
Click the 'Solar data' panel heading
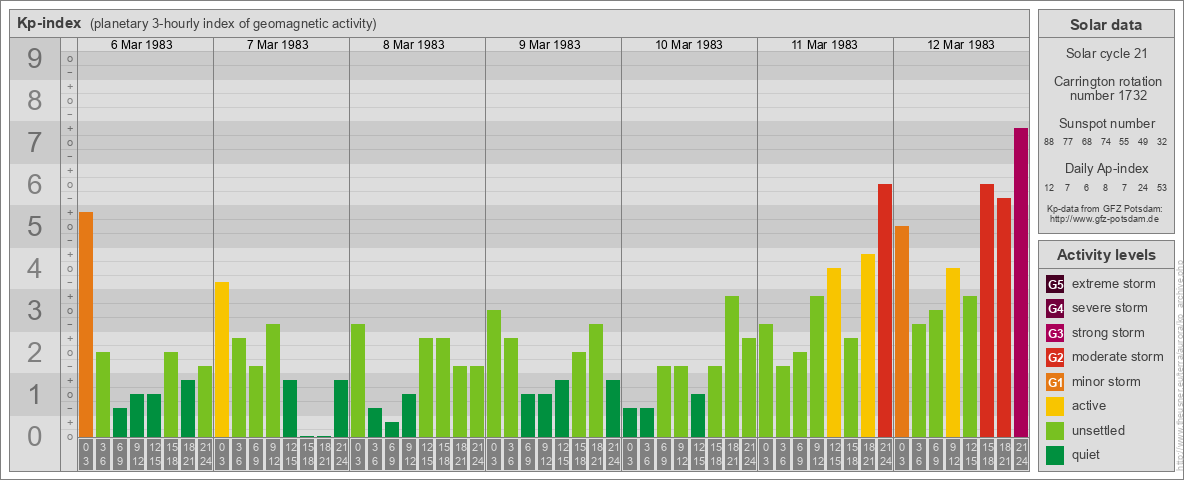pos(1106,25)
